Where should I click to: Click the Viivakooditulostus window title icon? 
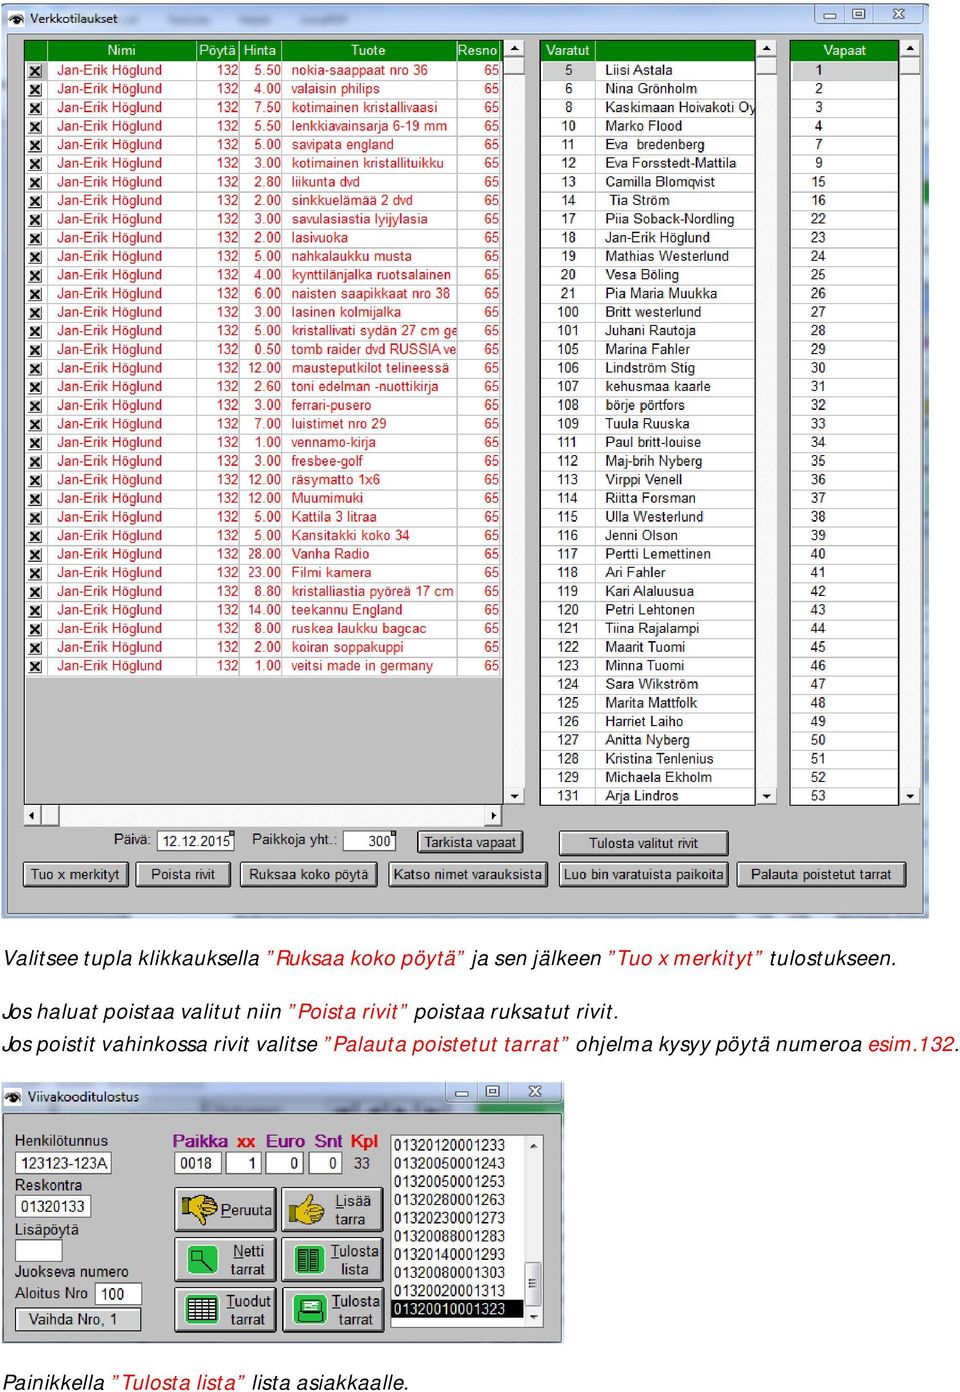[14, 1096]
